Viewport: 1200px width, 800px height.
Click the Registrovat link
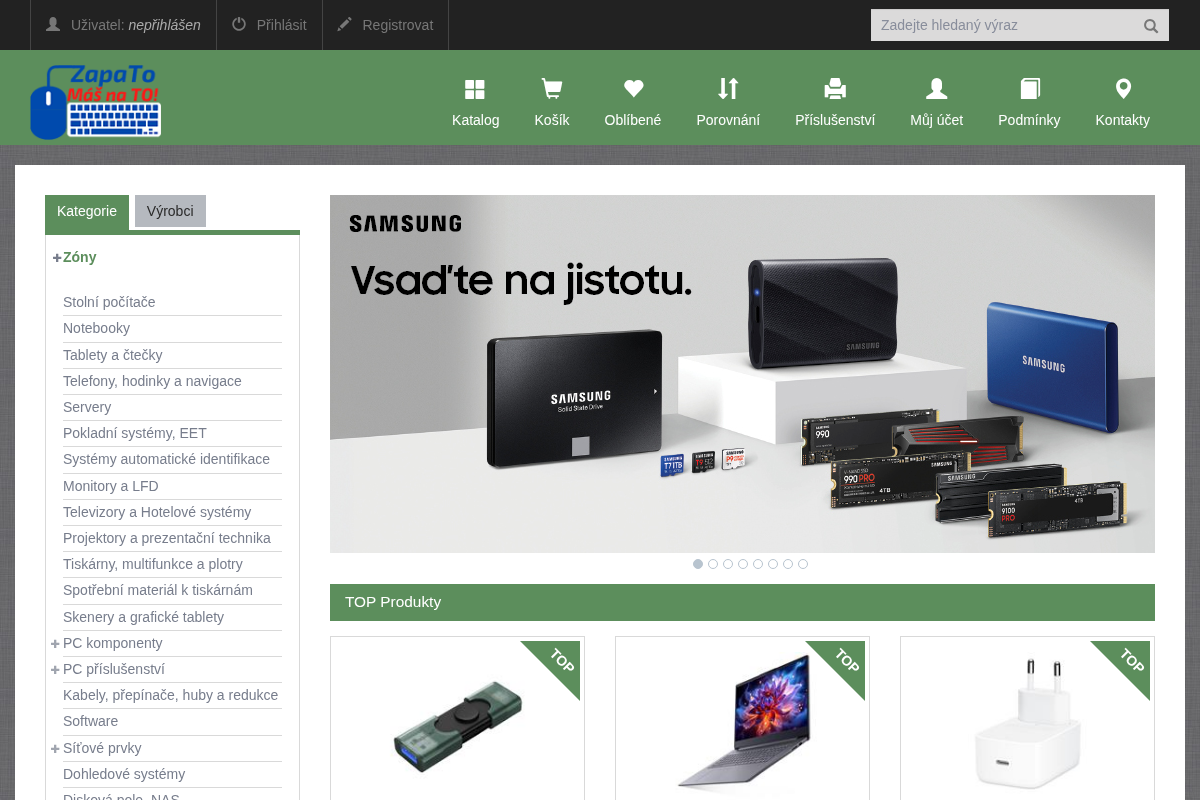click(x=398, y=25)
